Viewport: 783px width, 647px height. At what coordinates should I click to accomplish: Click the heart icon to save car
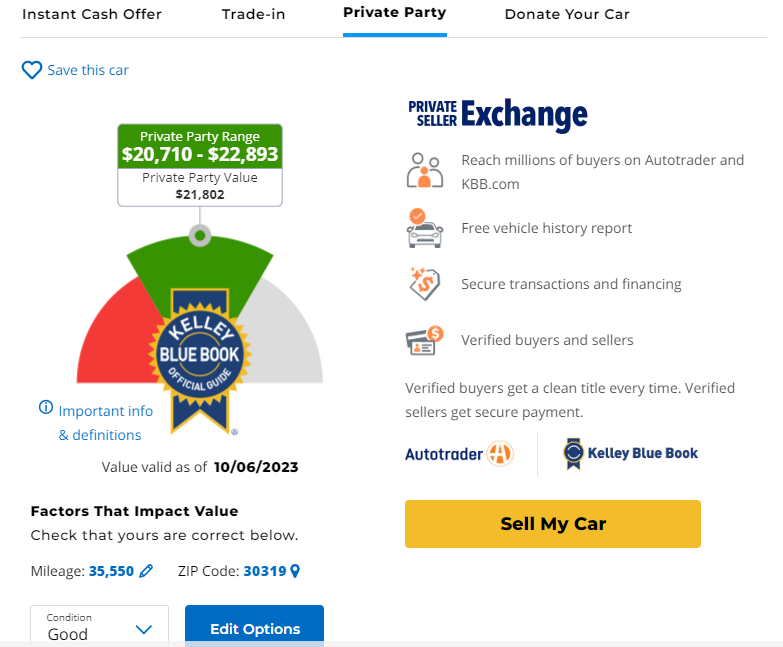click(x=32, y=70)
